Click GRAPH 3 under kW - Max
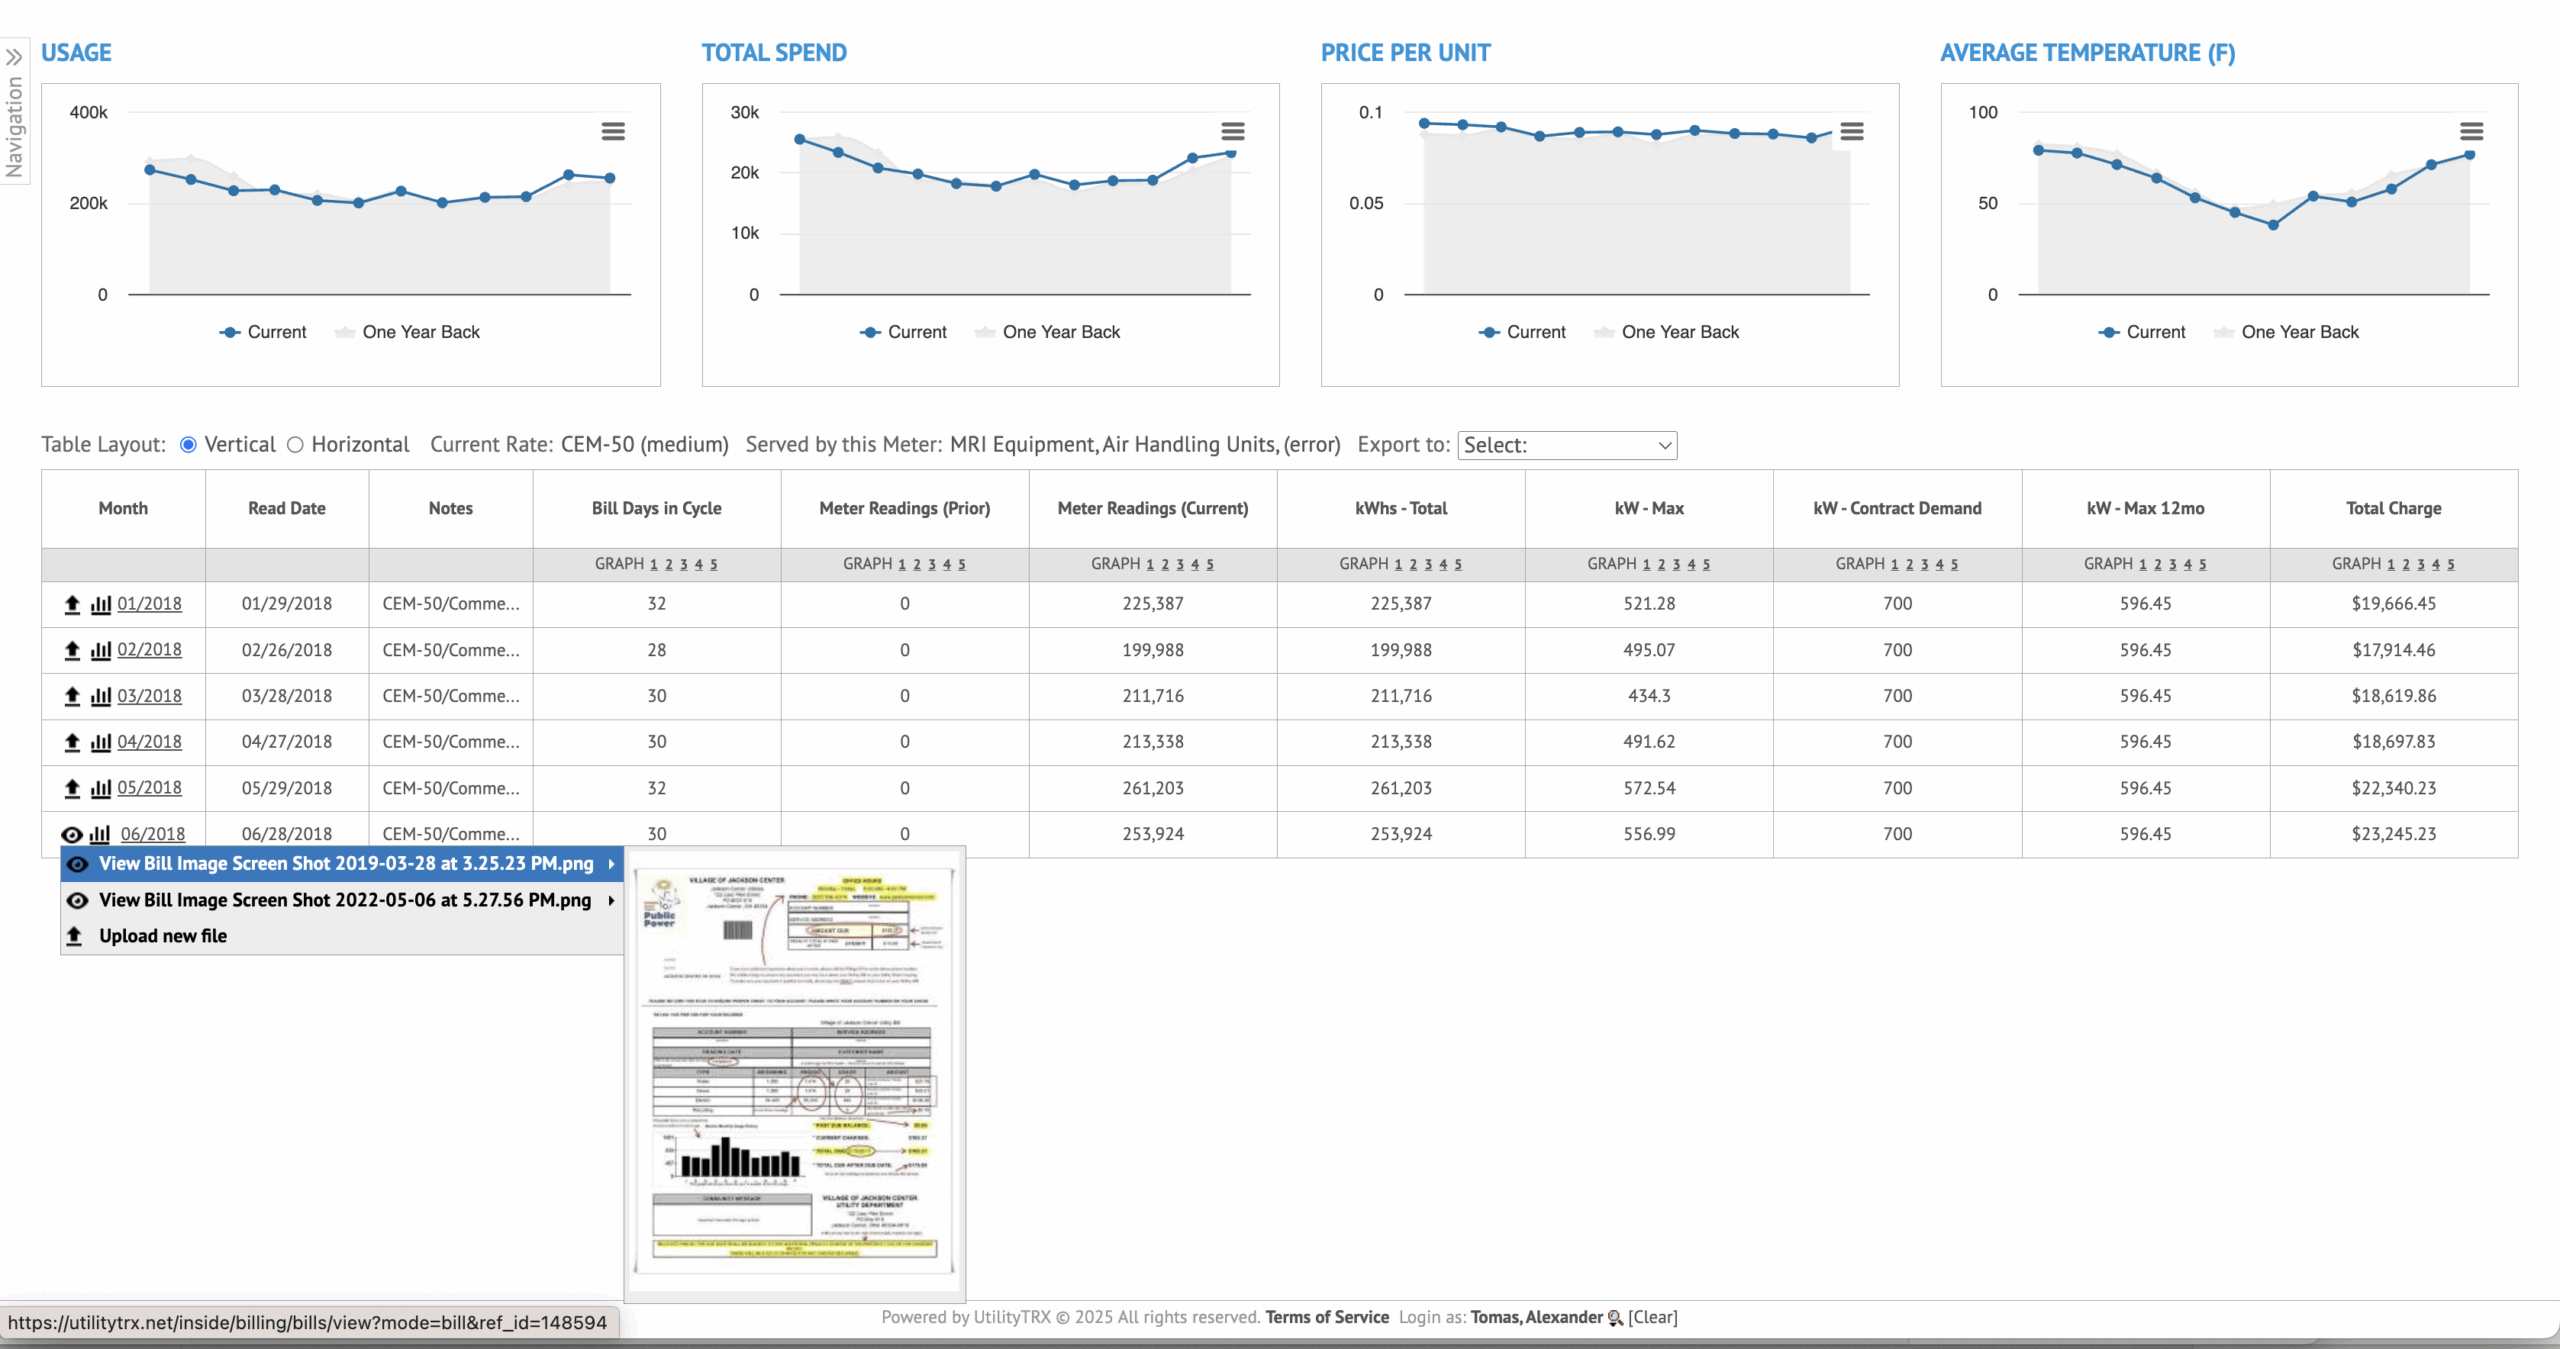The image size is (2560, 1349). [1677, 565]
